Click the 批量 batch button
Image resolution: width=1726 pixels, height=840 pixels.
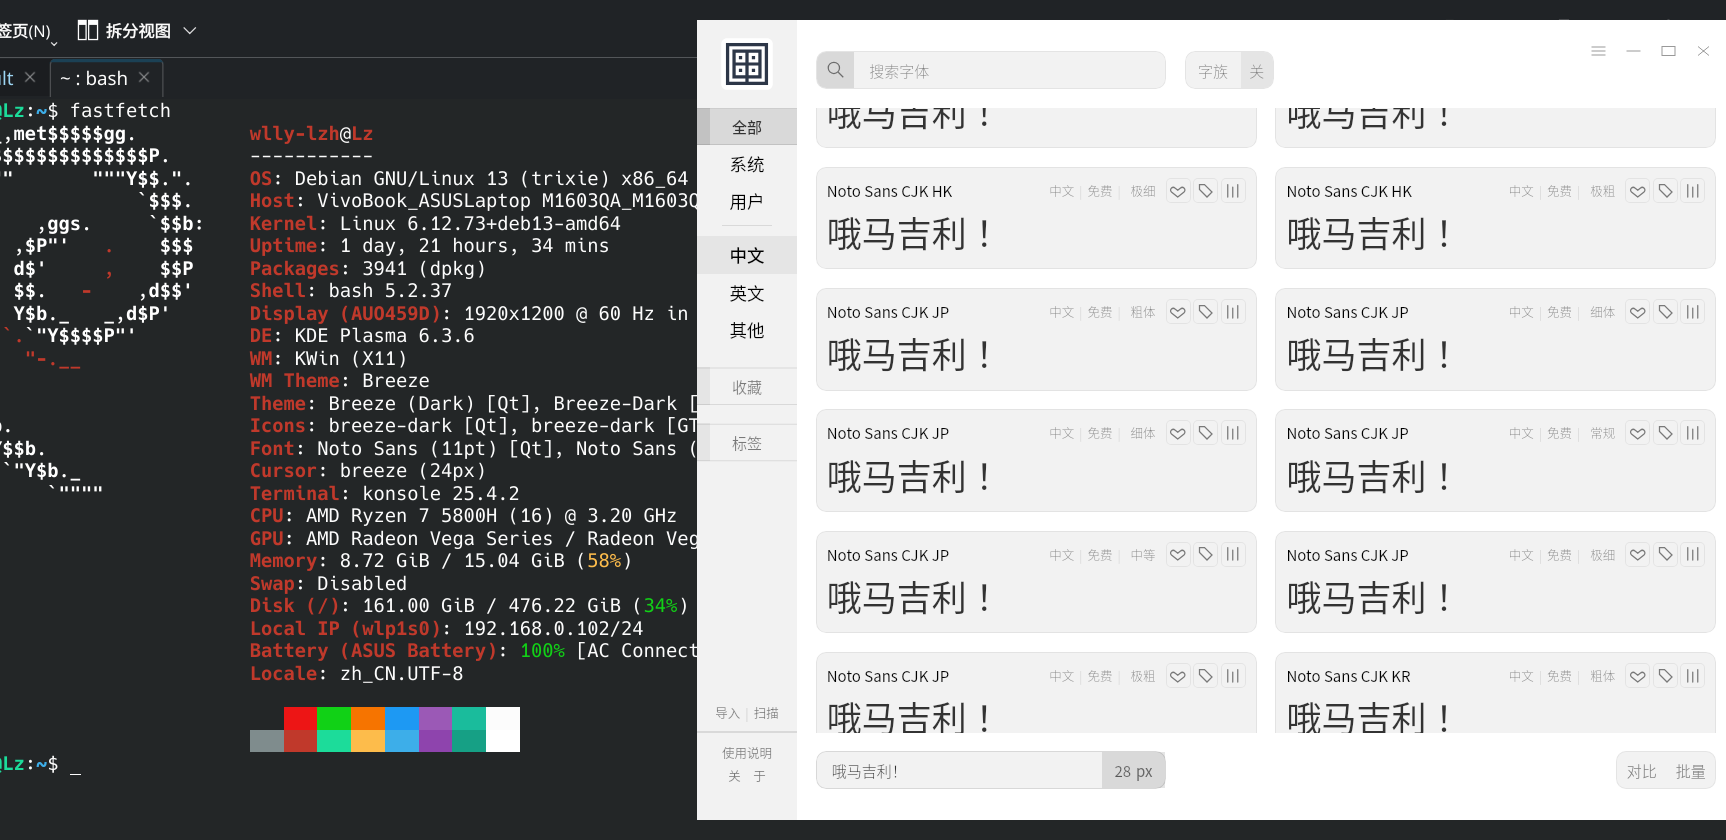tap(1691, 771)
